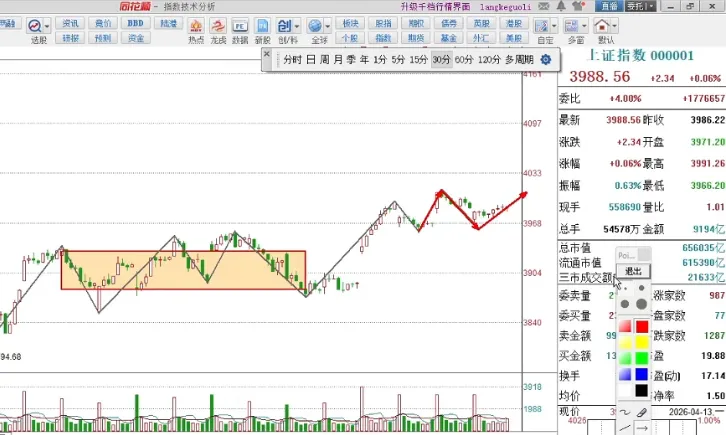
Task: Pick the solid blue color swatch
Action: (x=642, y=374)
